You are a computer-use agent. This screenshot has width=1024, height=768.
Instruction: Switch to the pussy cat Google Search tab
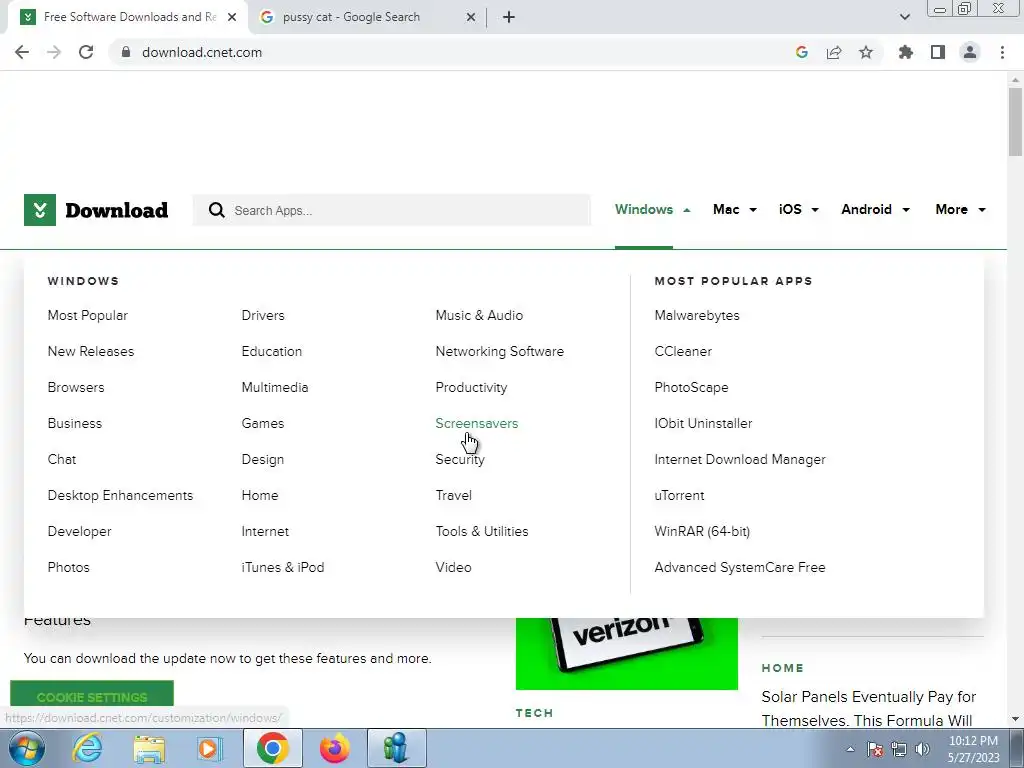click(351, 17)
